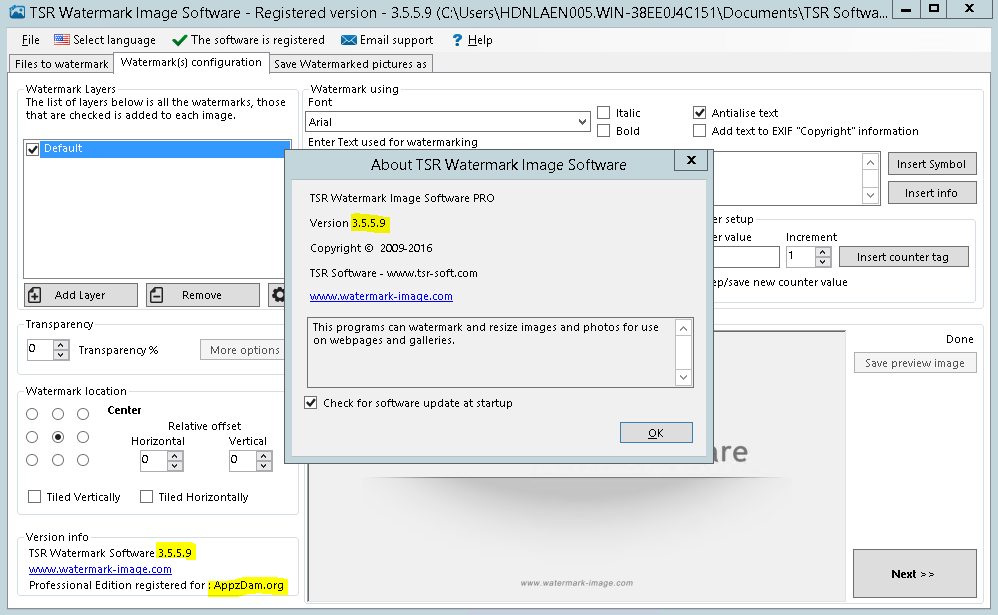Close the About dialog with X
The image size is (998, 615).
pyautogui.click(x=691, y=160)
